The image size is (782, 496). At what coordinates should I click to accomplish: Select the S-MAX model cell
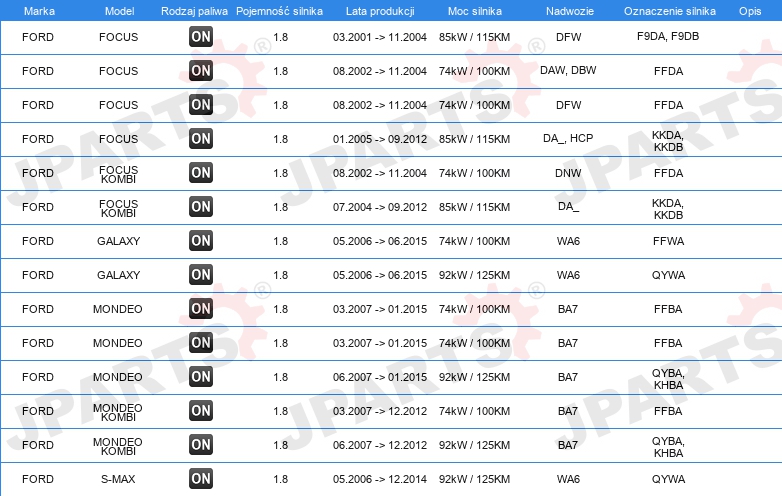coord(118,479)
